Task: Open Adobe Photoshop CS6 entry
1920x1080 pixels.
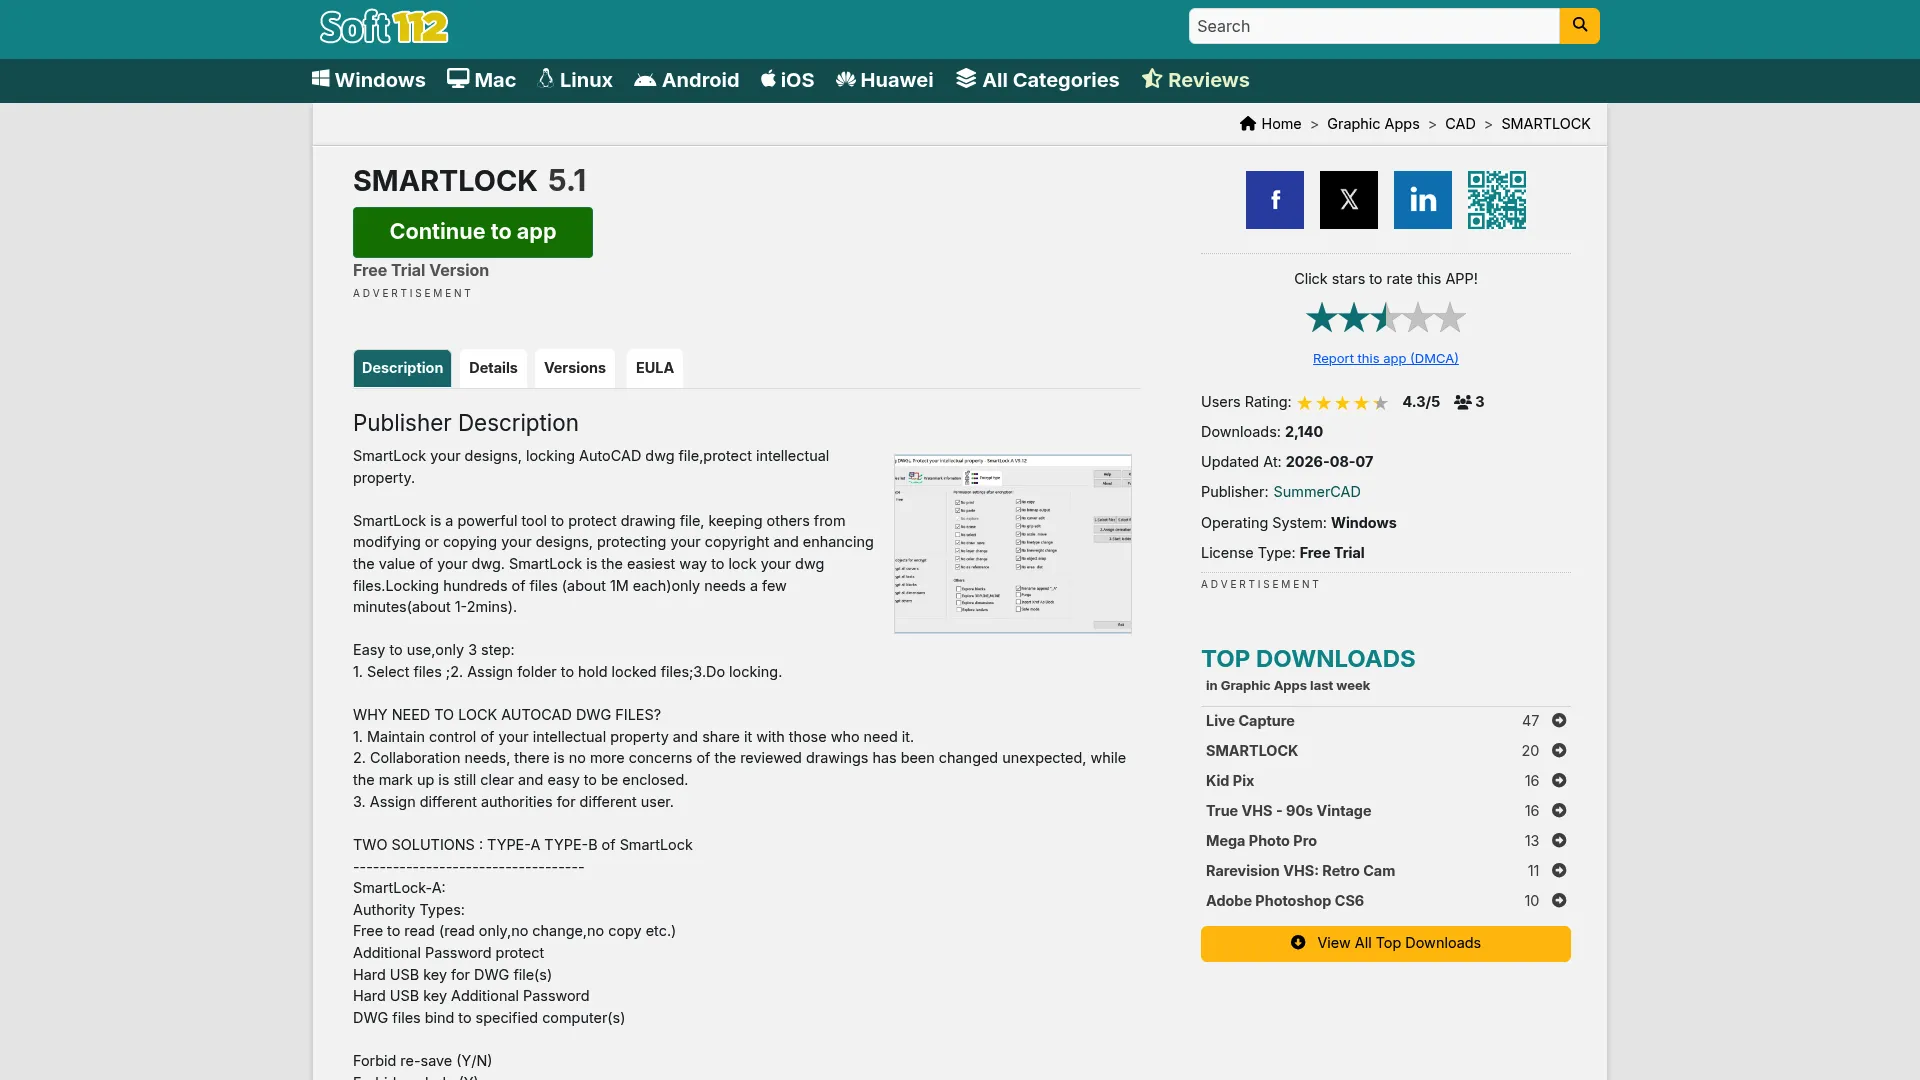Action: [x=1285, y=901]
